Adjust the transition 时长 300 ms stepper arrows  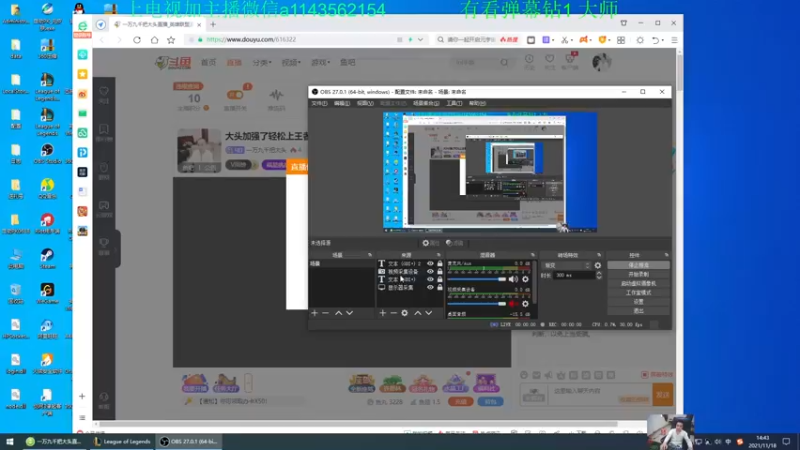[x=598, y=275]
